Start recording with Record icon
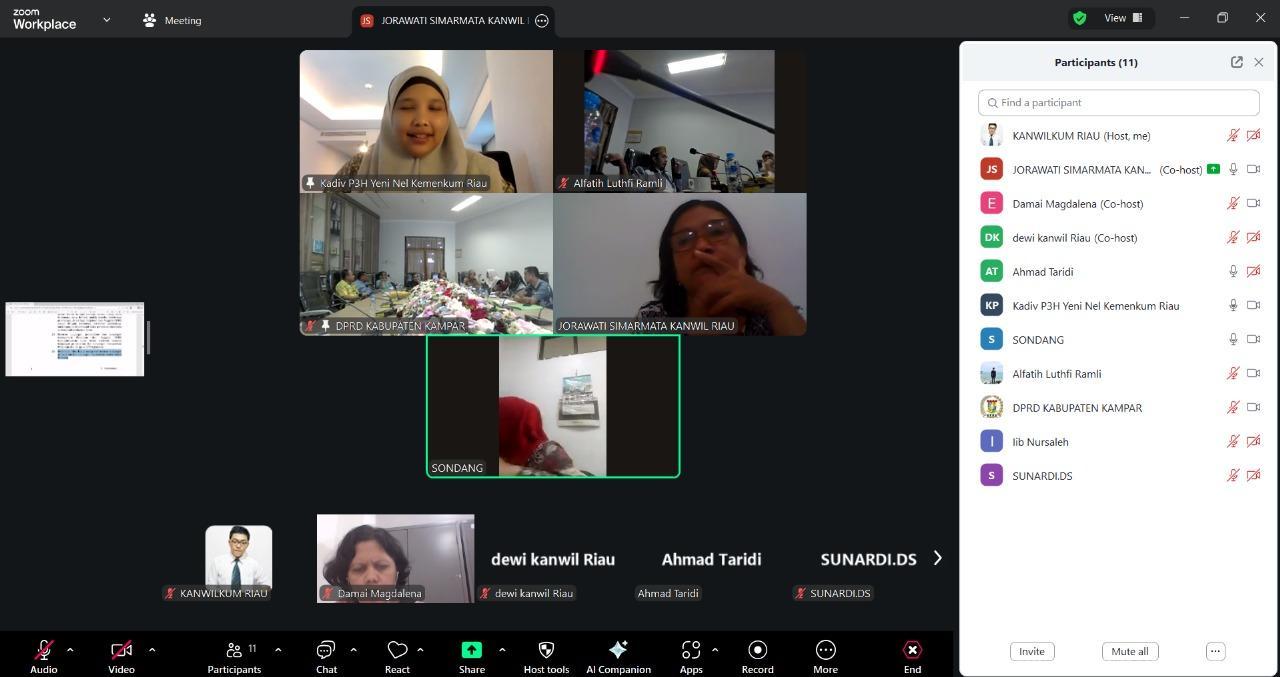Screen dimensions: 1280x677 coord(757,650)
